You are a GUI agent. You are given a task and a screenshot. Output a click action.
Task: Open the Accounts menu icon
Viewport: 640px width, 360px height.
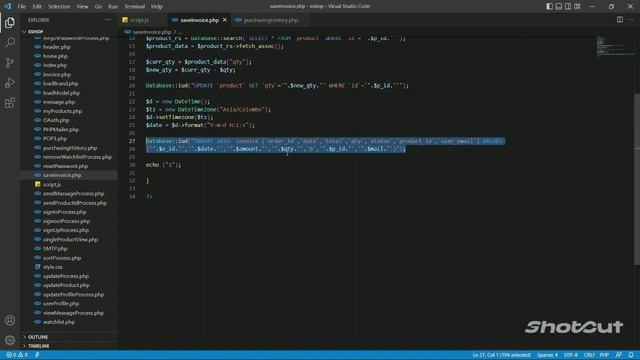click(x=10, y=320)
